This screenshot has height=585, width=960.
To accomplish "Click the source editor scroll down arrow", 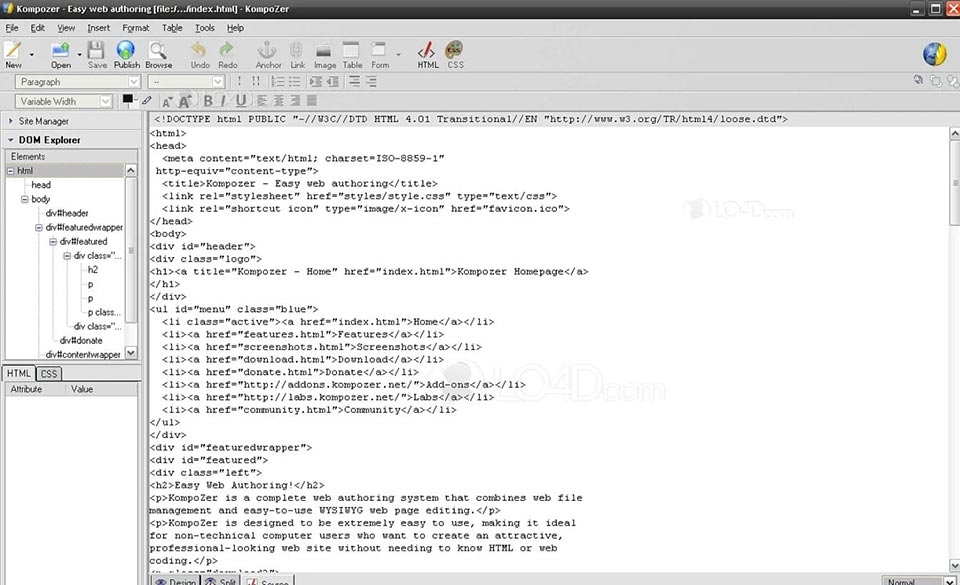I will click(954, 565).
